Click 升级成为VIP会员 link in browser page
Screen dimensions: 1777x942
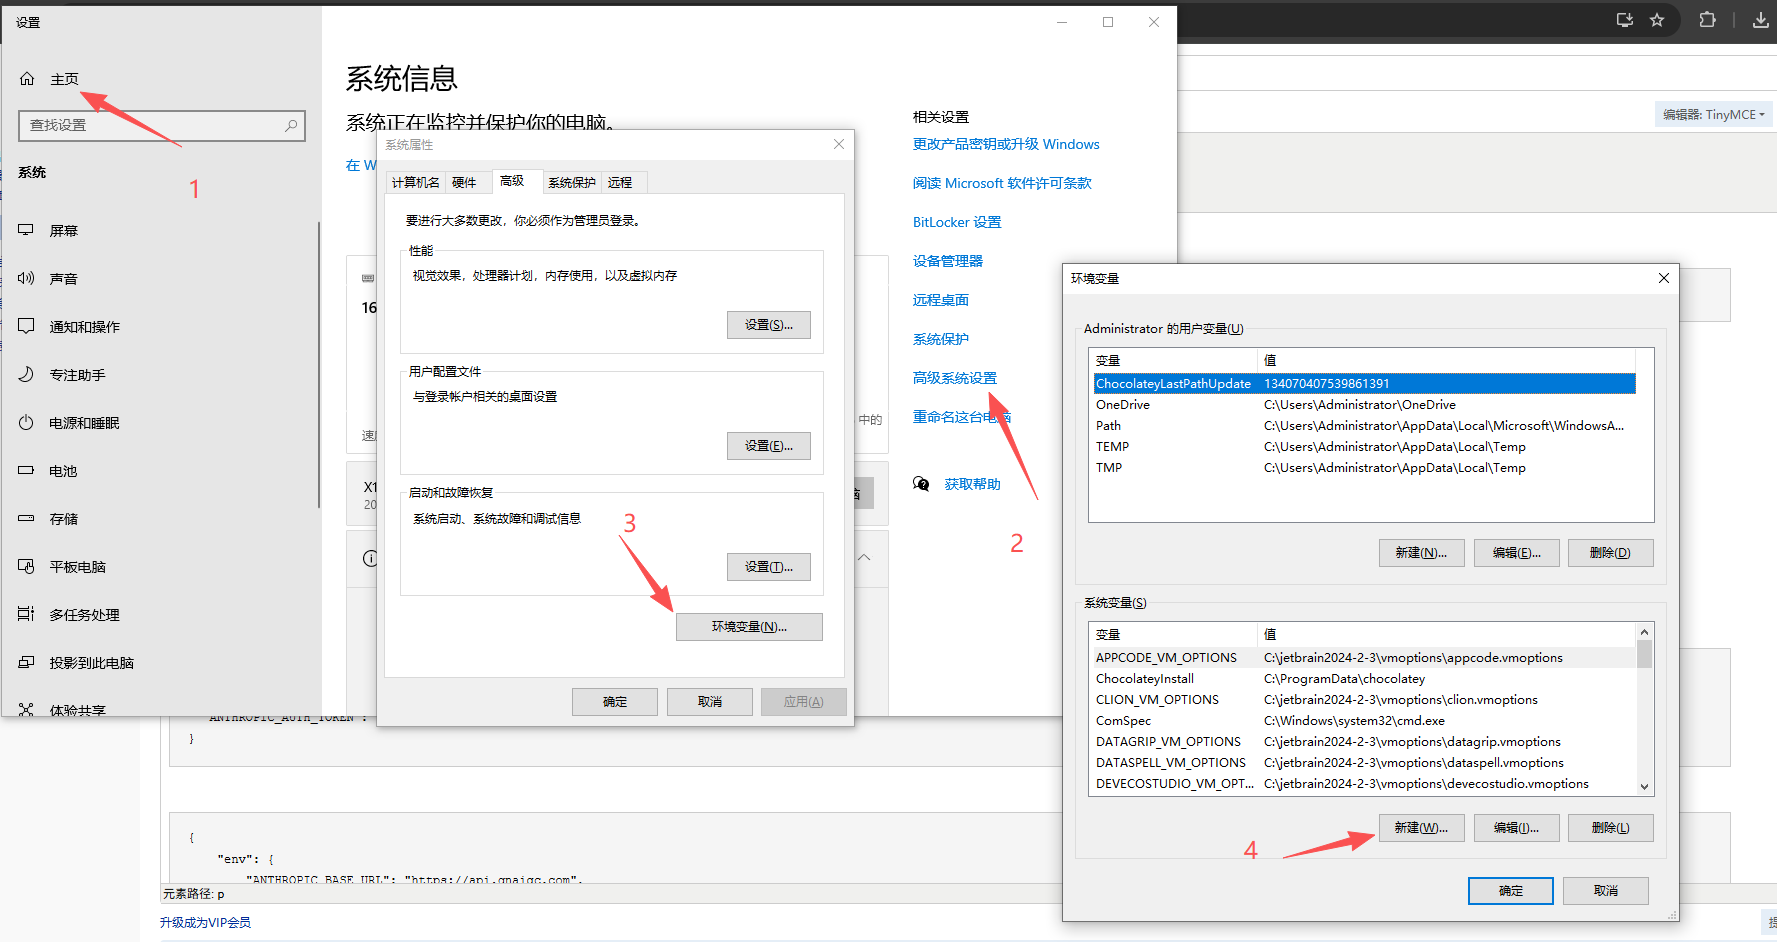(x=205, y=922)
